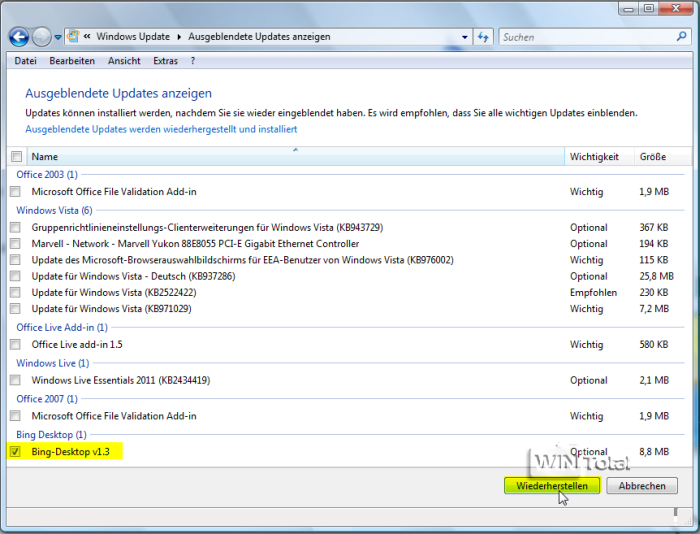This screenshot has height=534, width=700.
Task: Expand the address bar history dropdown
Action: tap(465, 37)
